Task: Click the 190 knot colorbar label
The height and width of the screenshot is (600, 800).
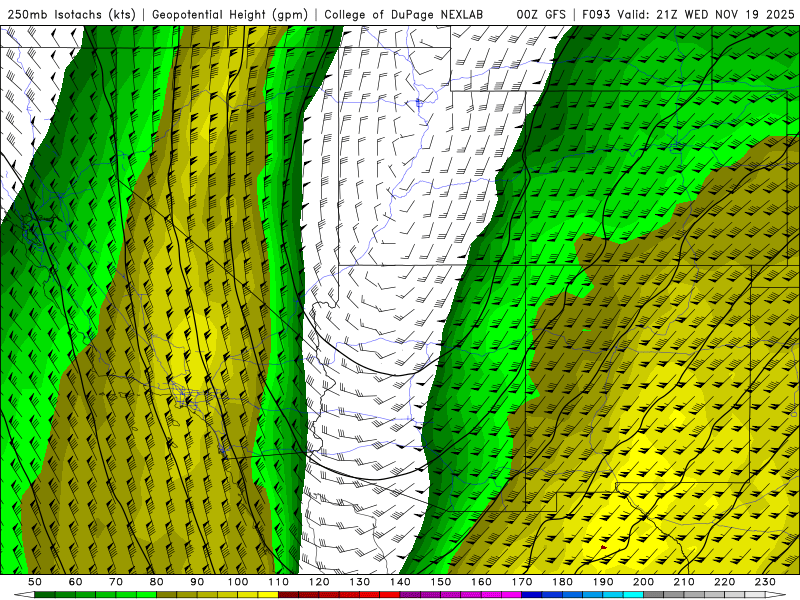Action: tap(604, 582)
